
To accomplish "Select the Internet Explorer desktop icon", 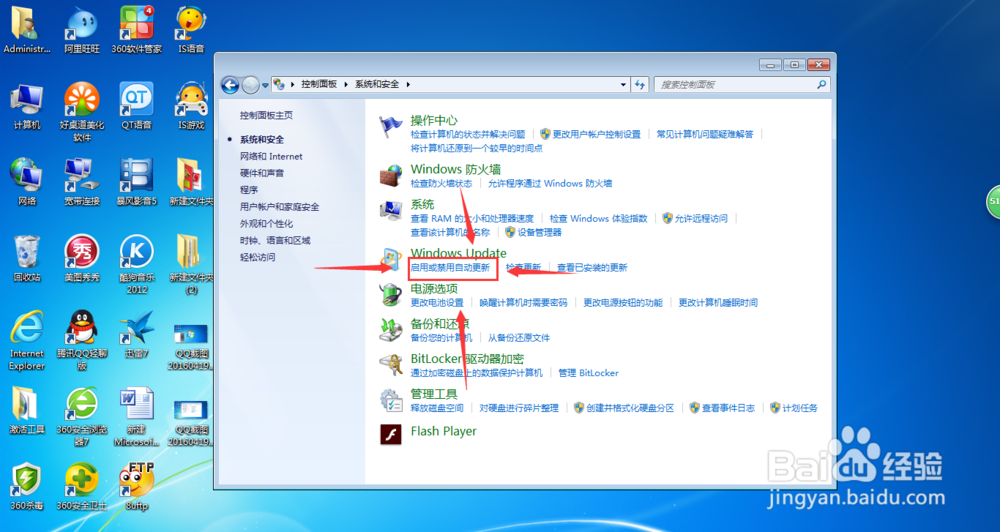I will (x=26, y=341).
